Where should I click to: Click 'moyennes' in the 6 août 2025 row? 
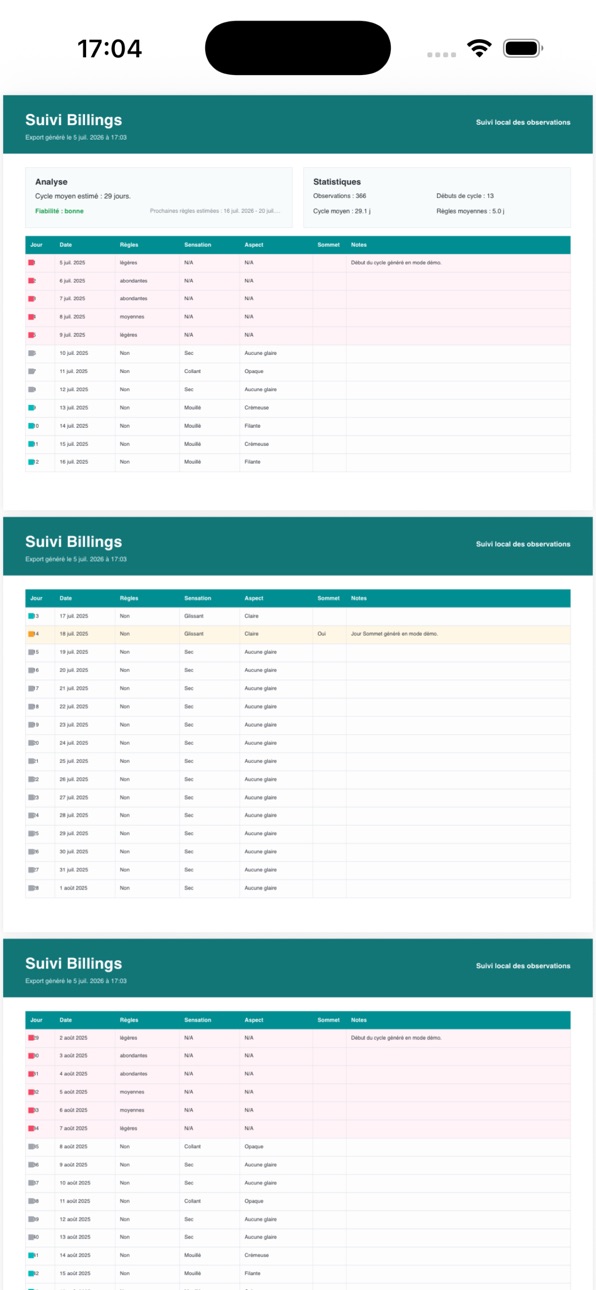pos(131,1110)
